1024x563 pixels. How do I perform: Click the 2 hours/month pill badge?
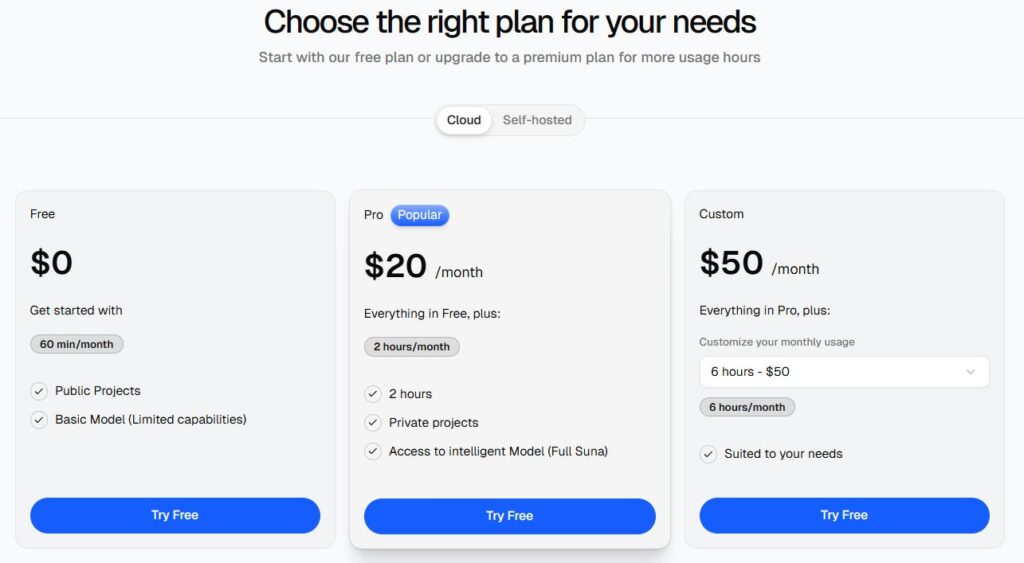pyautogui.click(x=411, y=347)
